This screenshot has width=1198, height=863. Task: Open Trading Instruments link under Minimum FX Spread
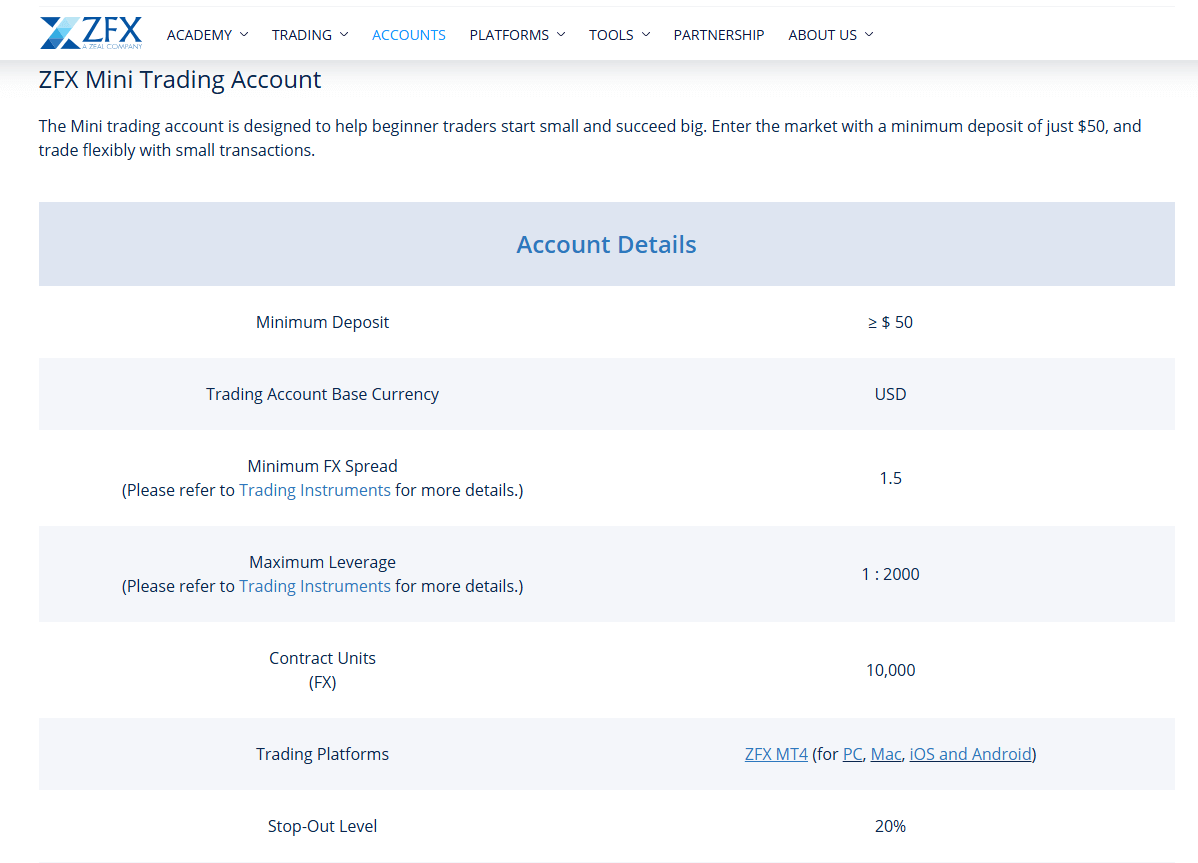315,490
